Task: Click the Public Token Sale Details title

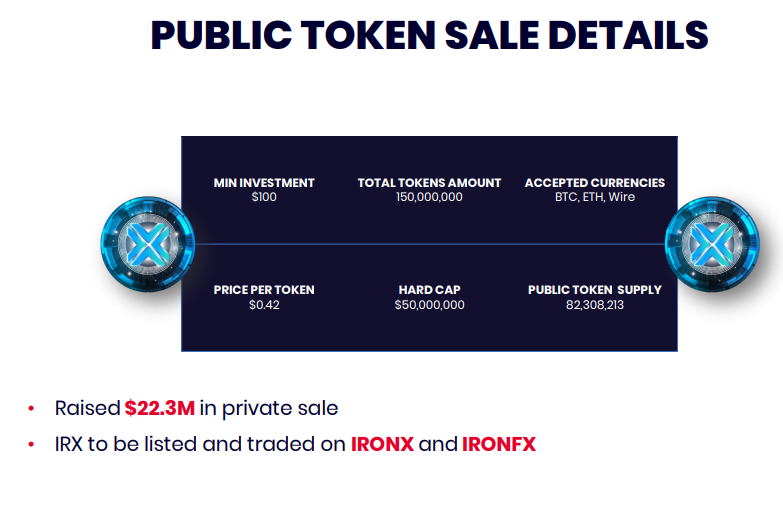Action: click(x=429, y=35)
